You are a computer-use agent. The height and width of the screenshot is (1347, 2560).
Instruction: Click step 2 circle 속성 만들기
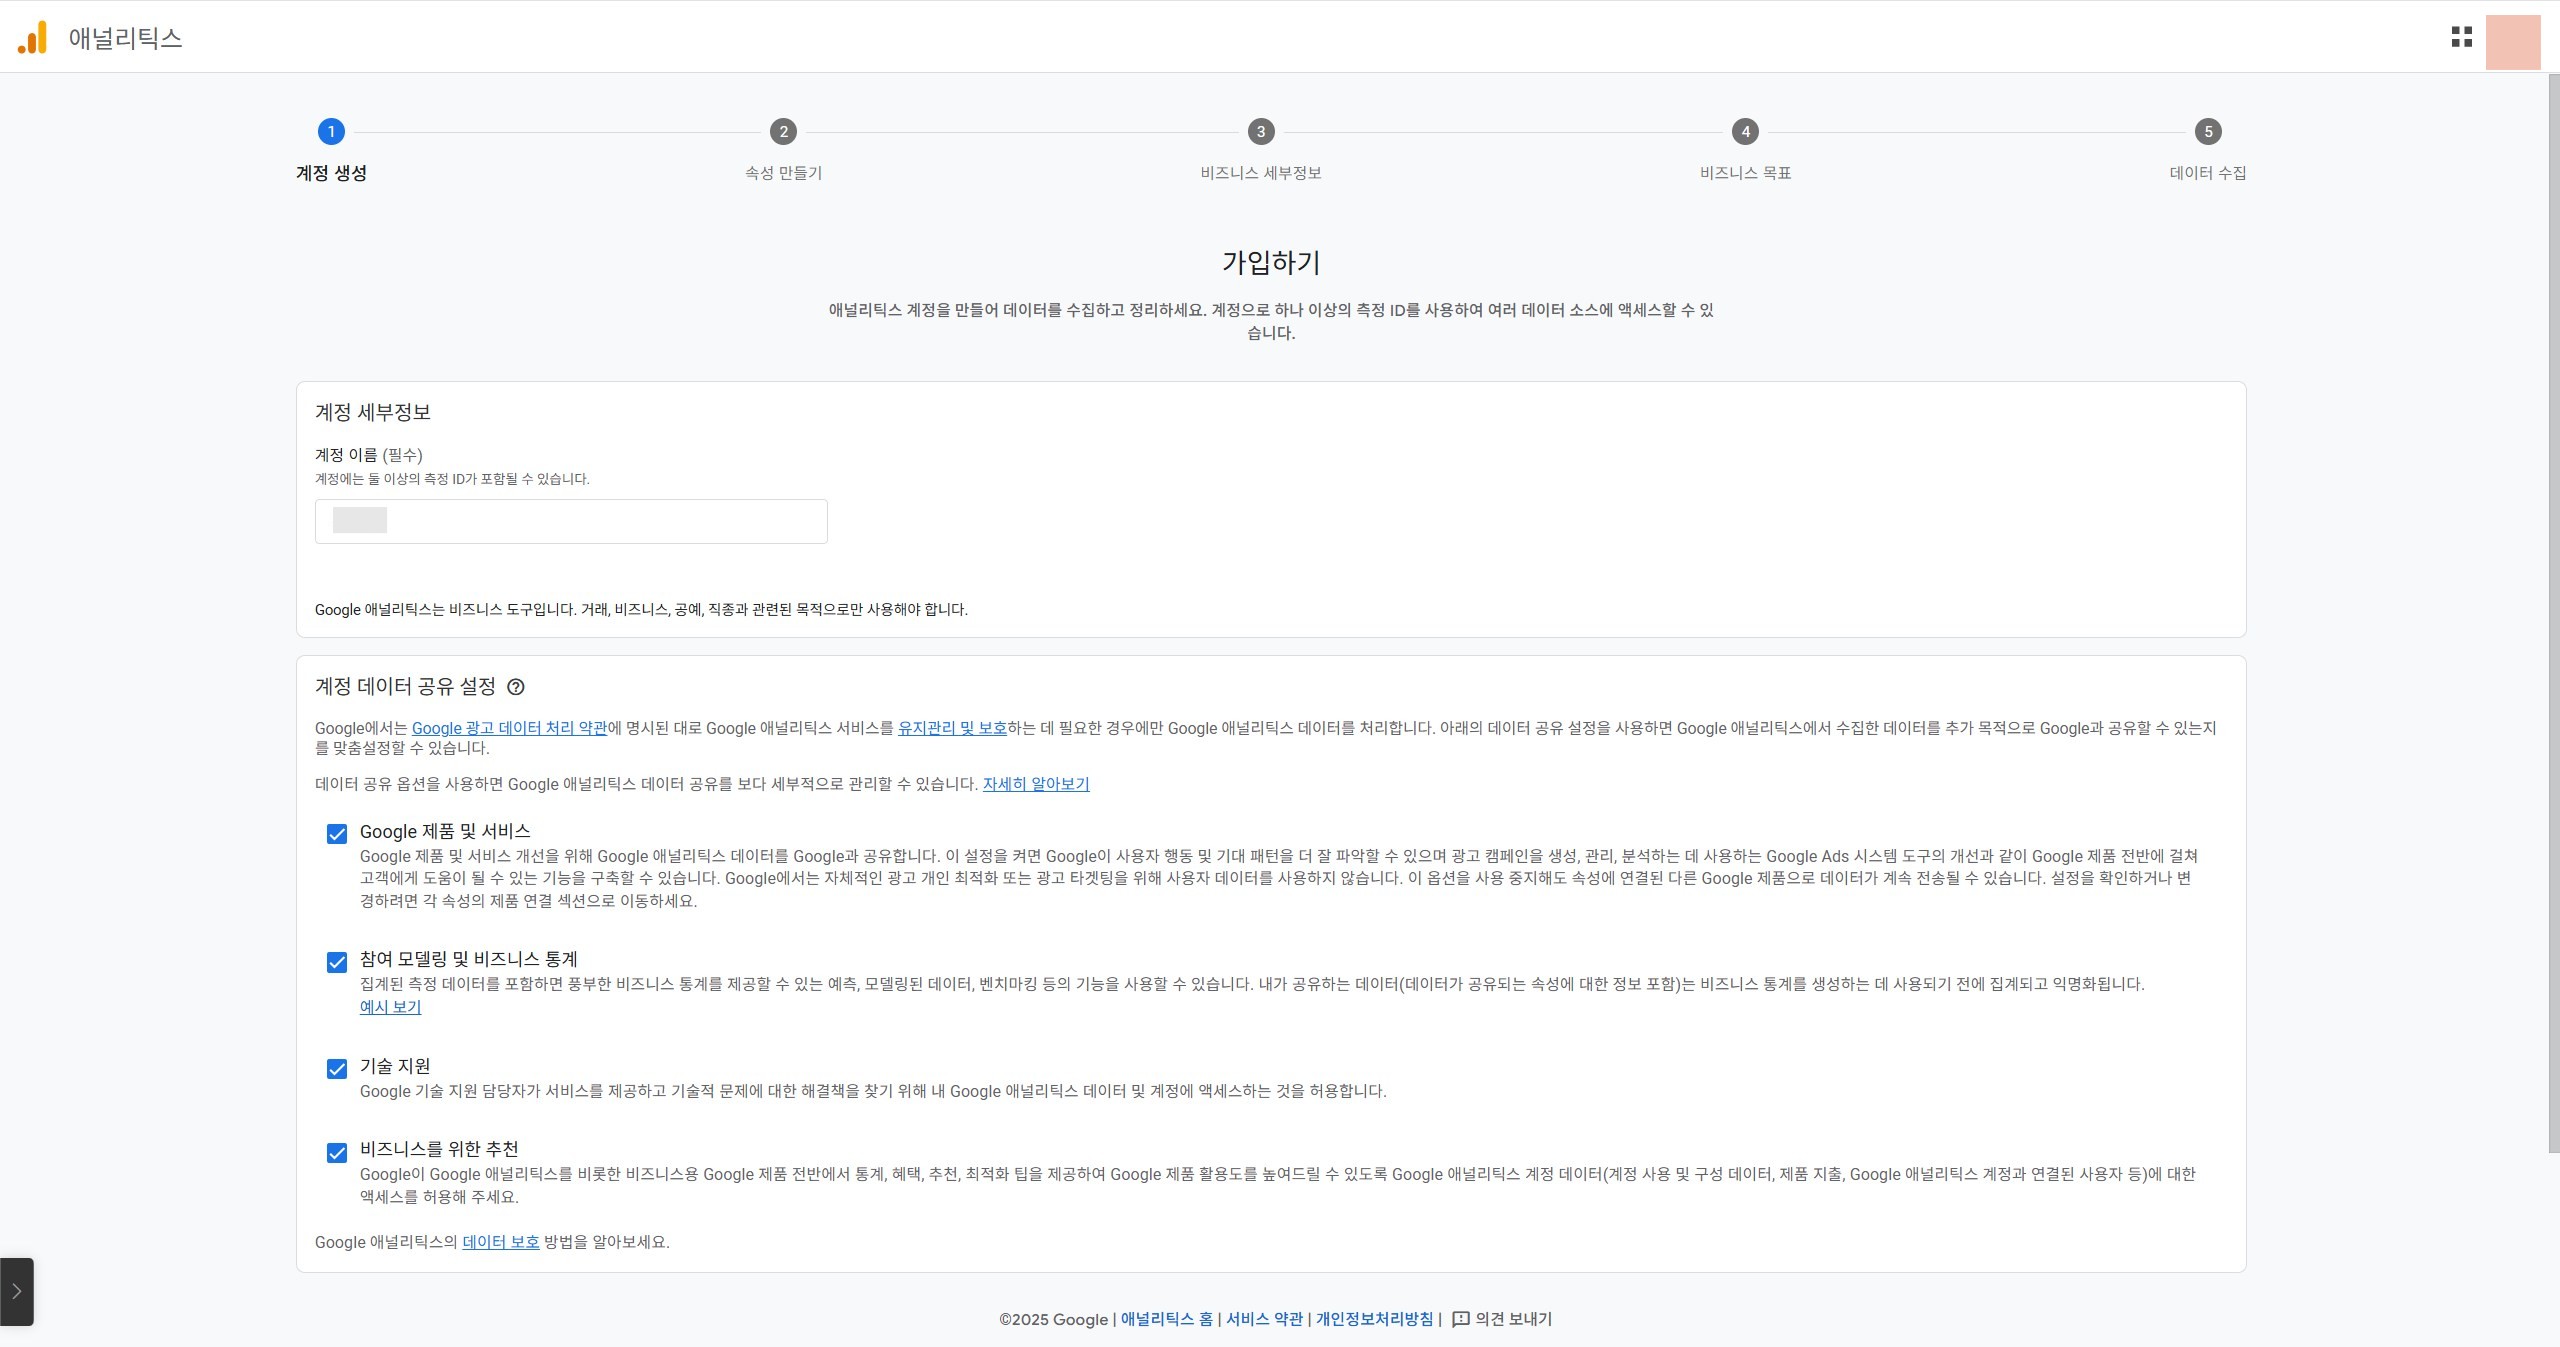[x=783, y=132]
